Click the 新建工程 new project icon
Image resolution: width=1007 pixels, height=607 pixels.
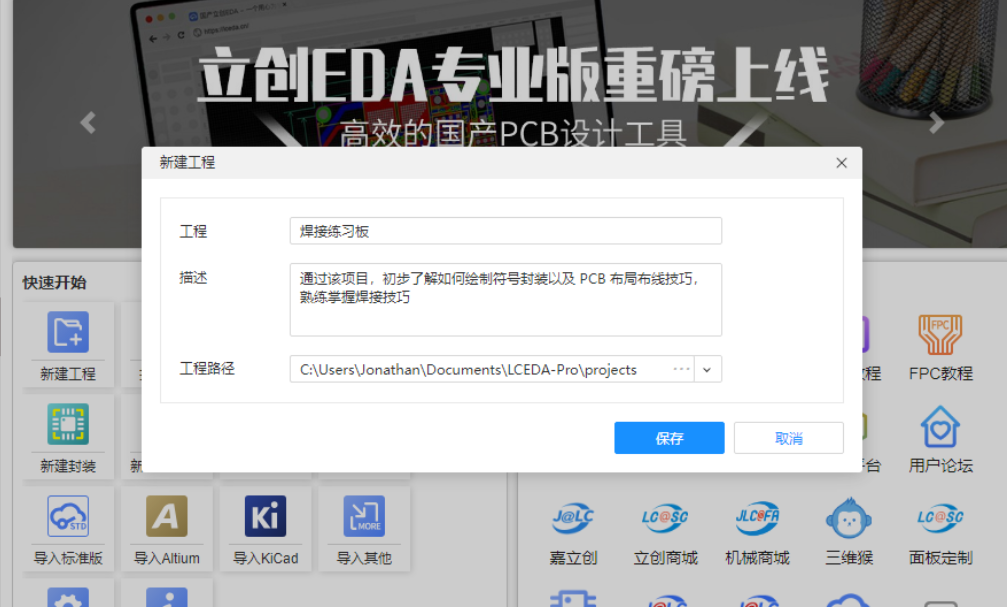coord(68,332)
